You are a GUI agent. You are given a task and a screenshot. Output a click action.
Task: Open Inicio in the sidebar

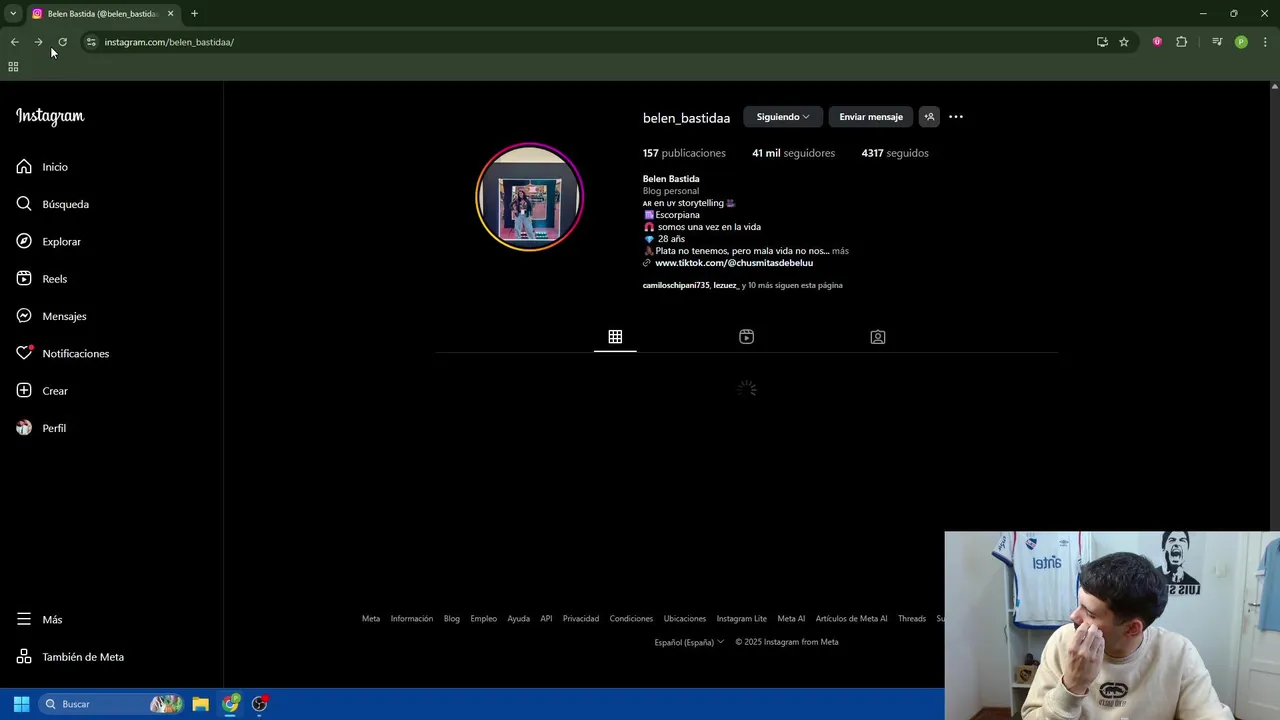coord(55,167)
